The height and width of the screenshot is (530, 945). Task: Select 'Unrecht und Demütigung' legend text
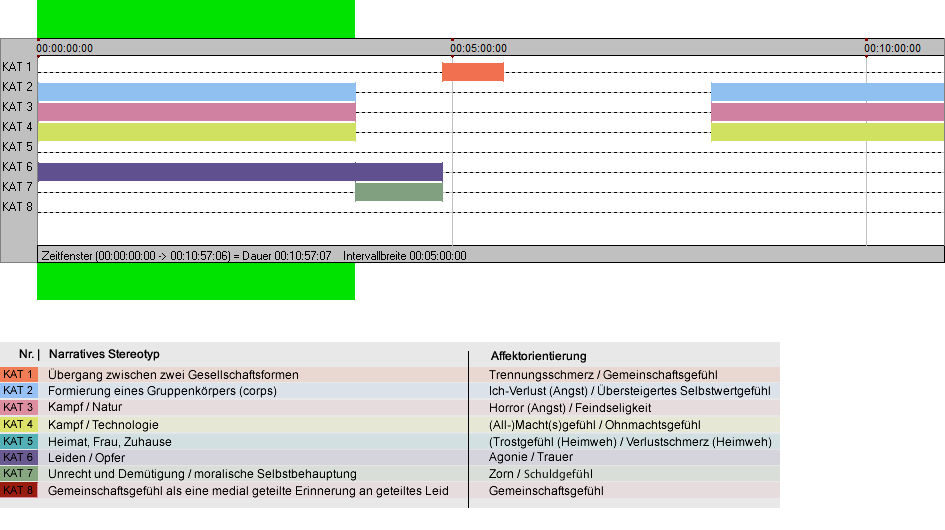(116, 475)
